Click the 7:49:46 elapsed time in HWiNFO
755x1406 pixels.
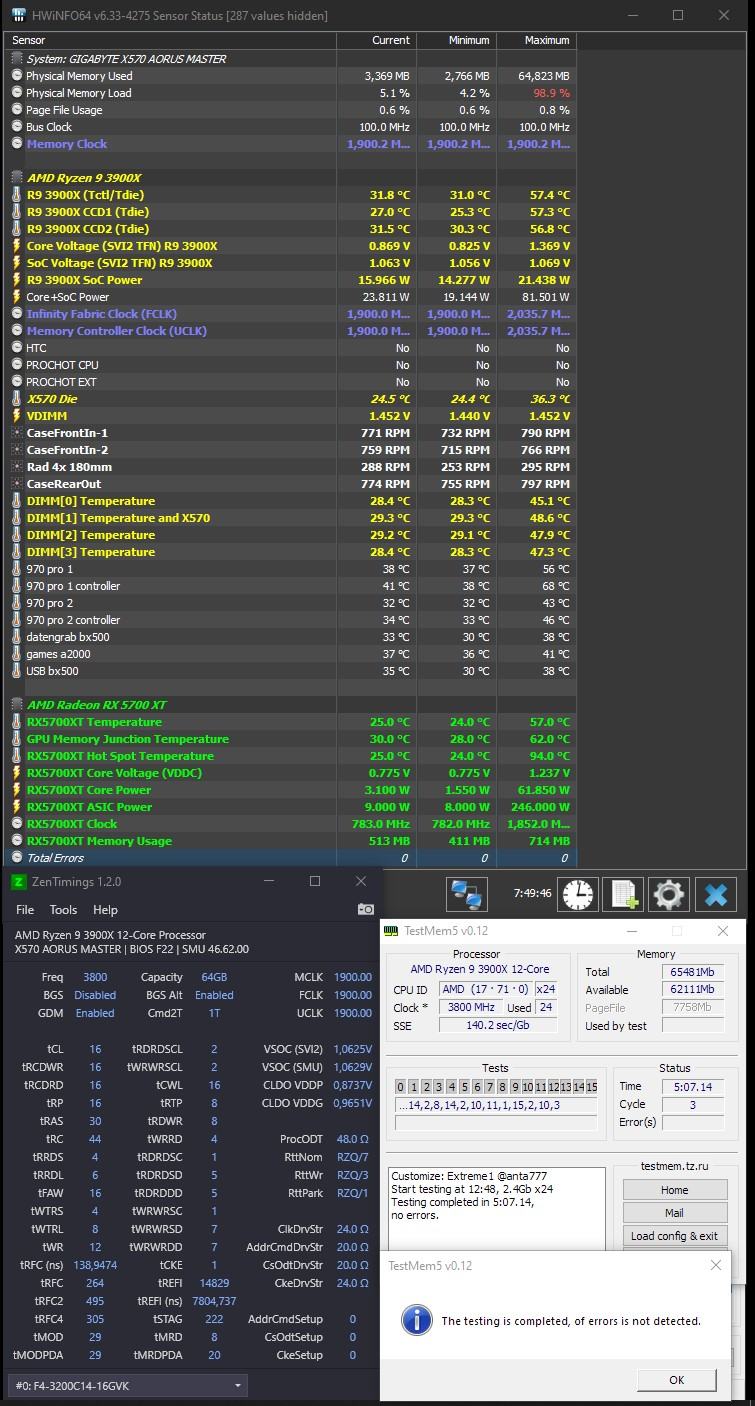[x=532, y=893]
